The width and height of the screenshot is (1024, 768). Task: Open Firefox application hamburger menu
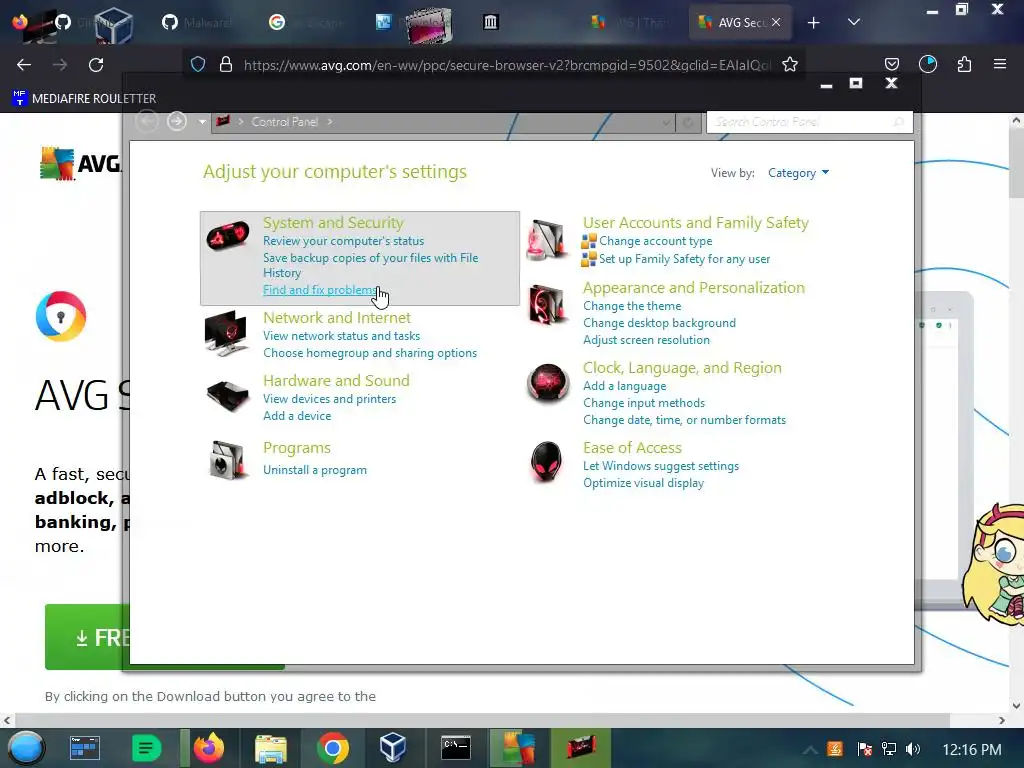(999, 65)
